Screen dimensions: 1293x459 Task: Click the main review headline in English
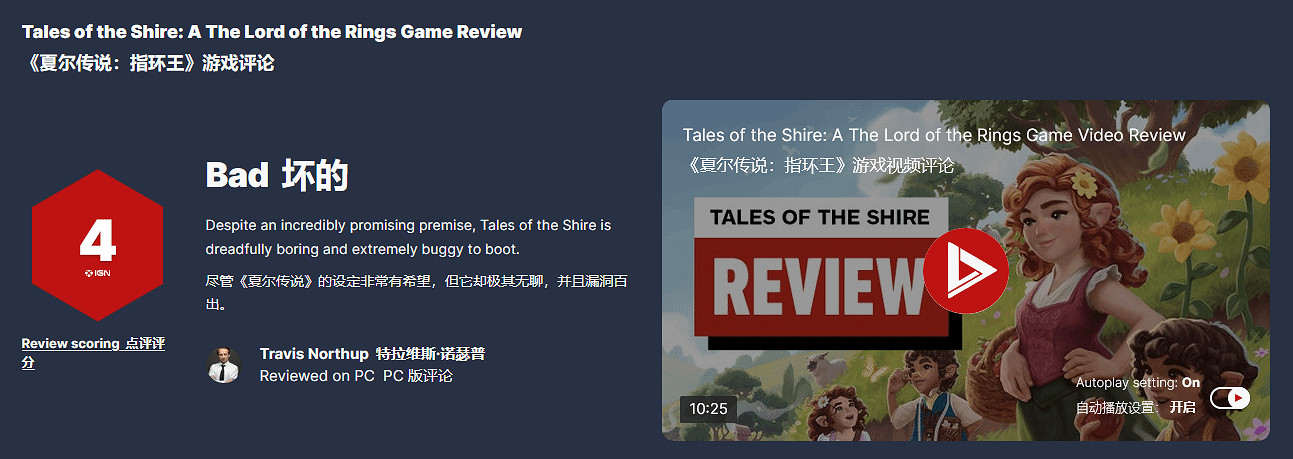click(272, 31)
